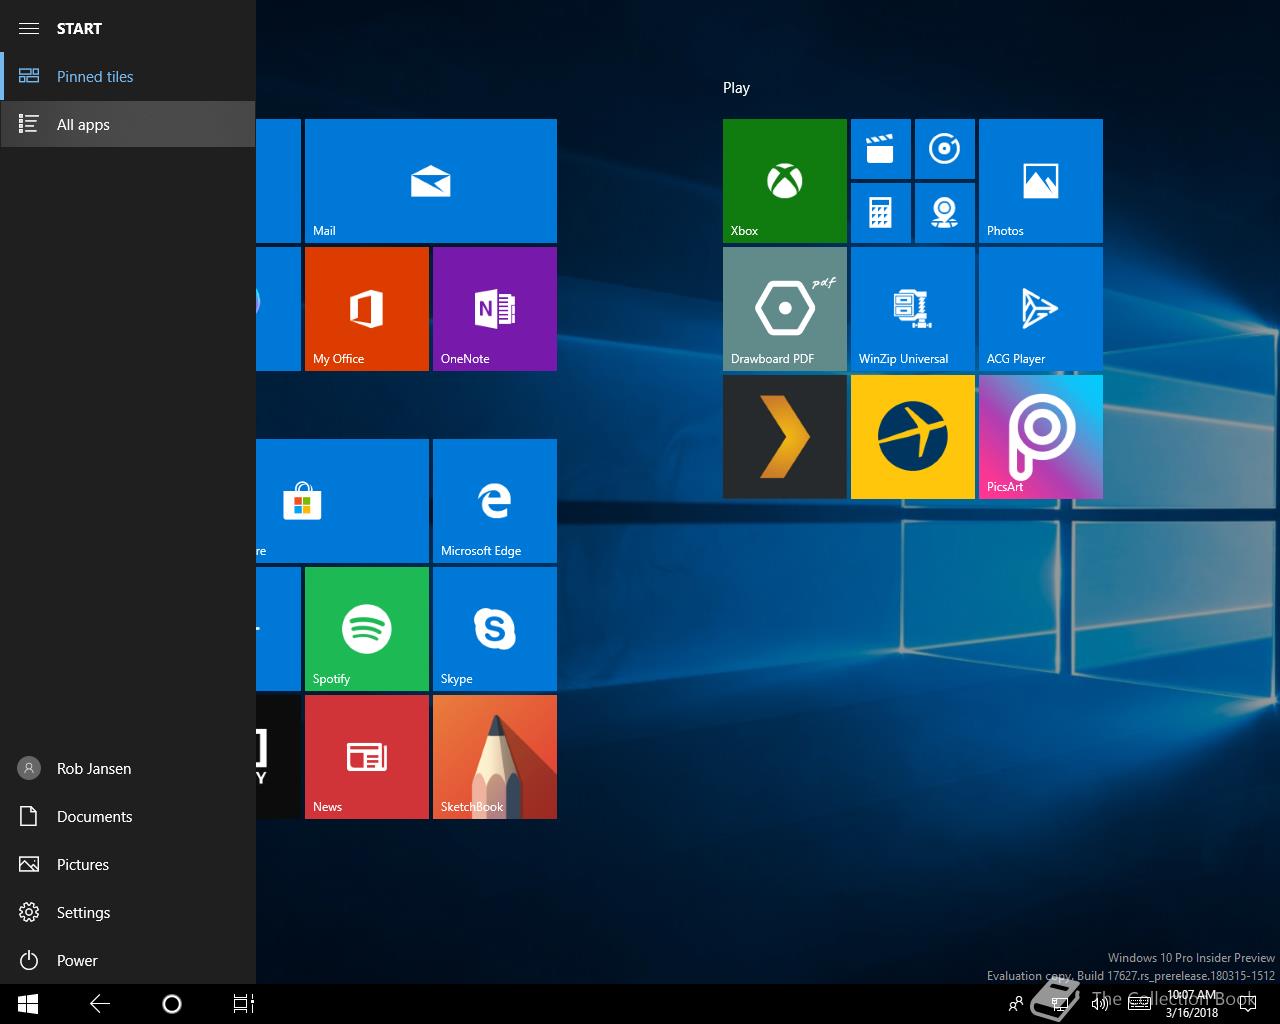Launch the ACG Player tile

point(1040,309)
